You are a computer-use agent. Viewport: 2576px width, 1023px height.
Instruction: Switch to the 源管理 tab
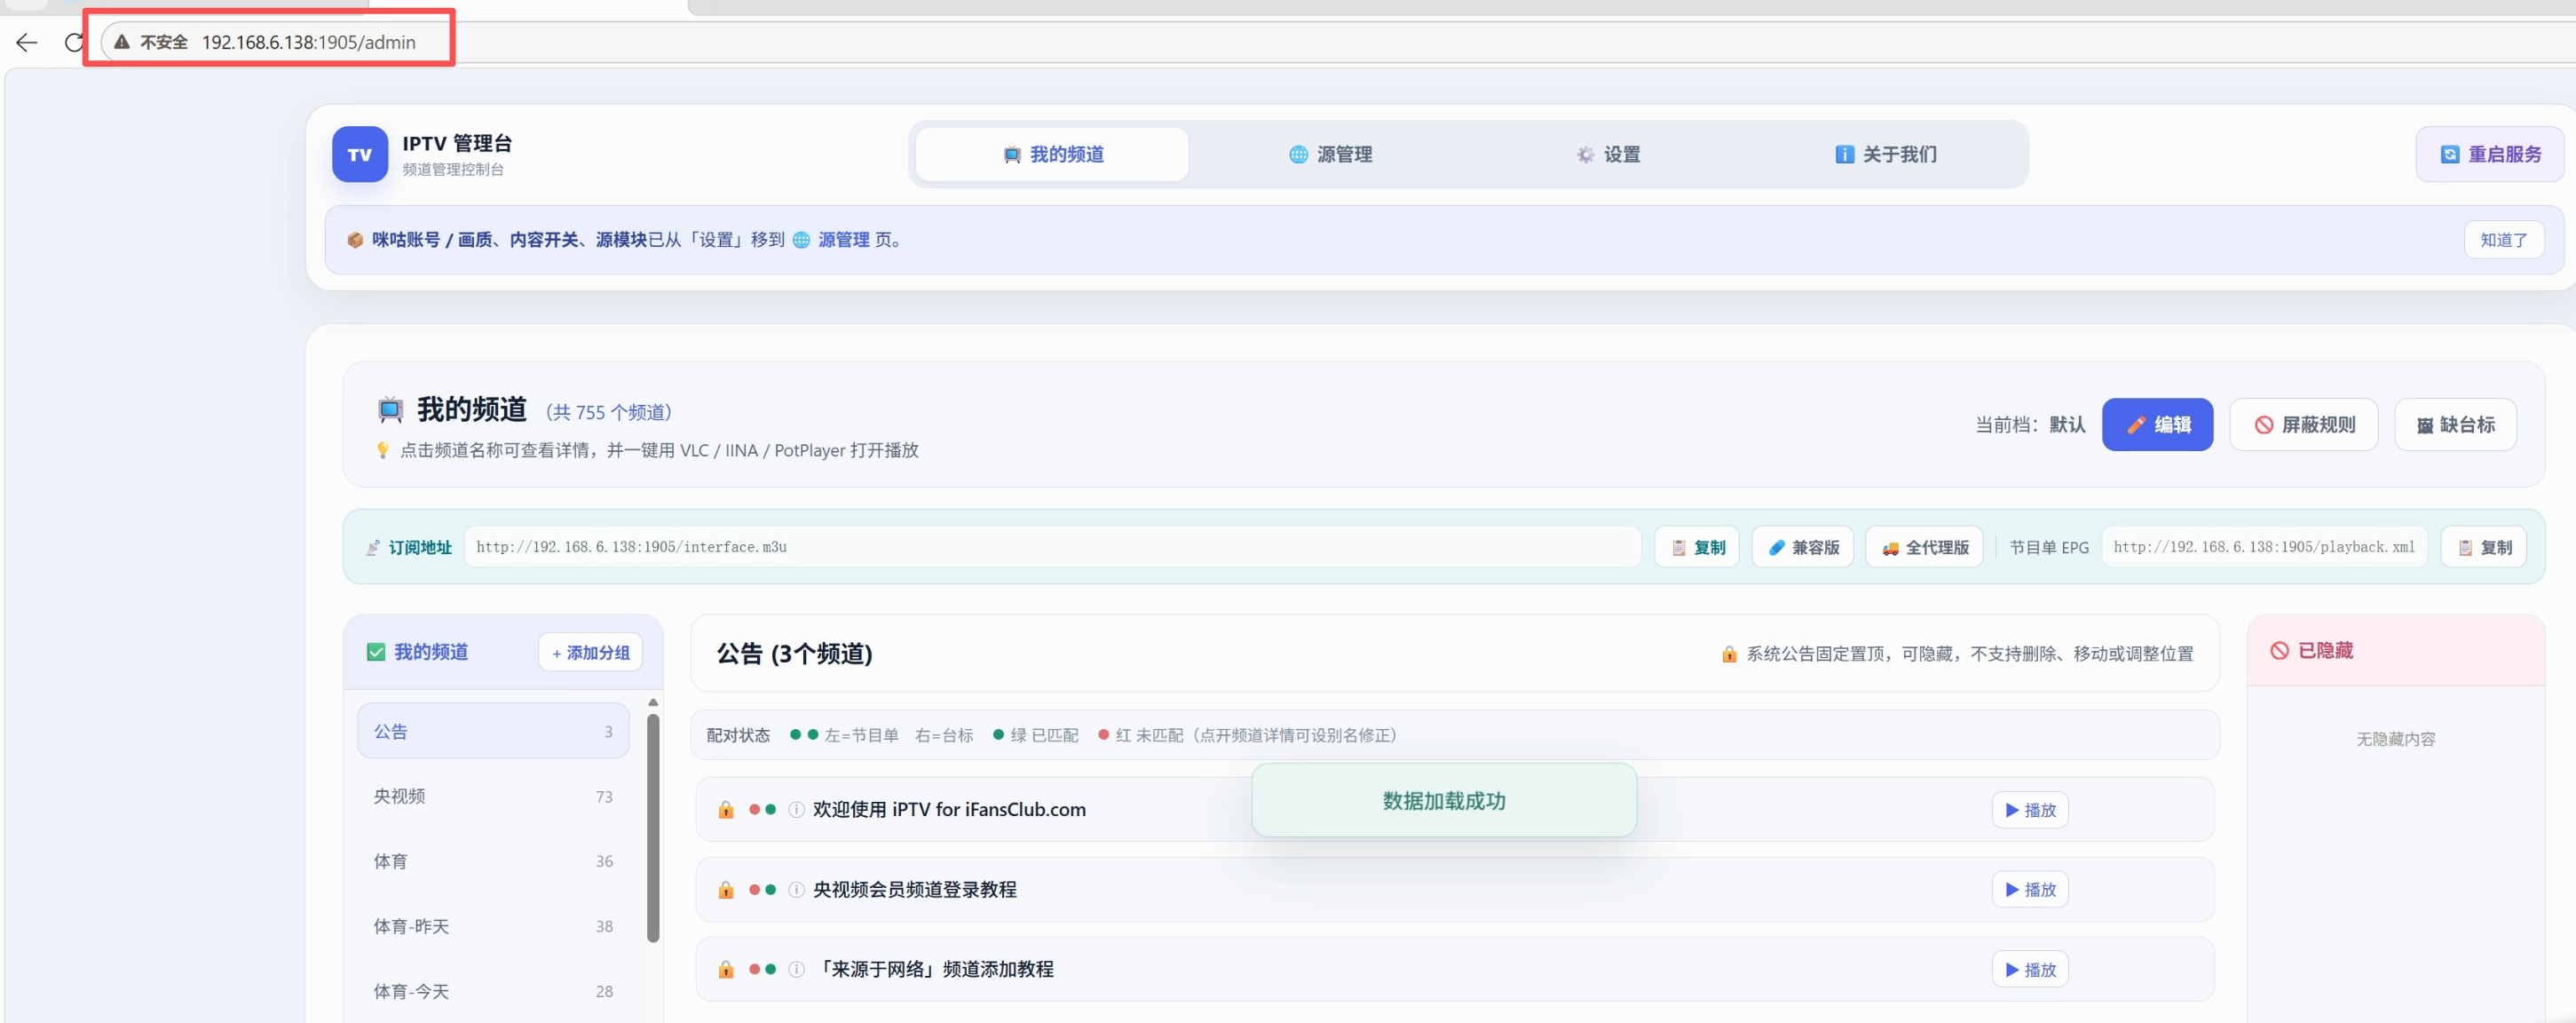[x=1330, y=154]
